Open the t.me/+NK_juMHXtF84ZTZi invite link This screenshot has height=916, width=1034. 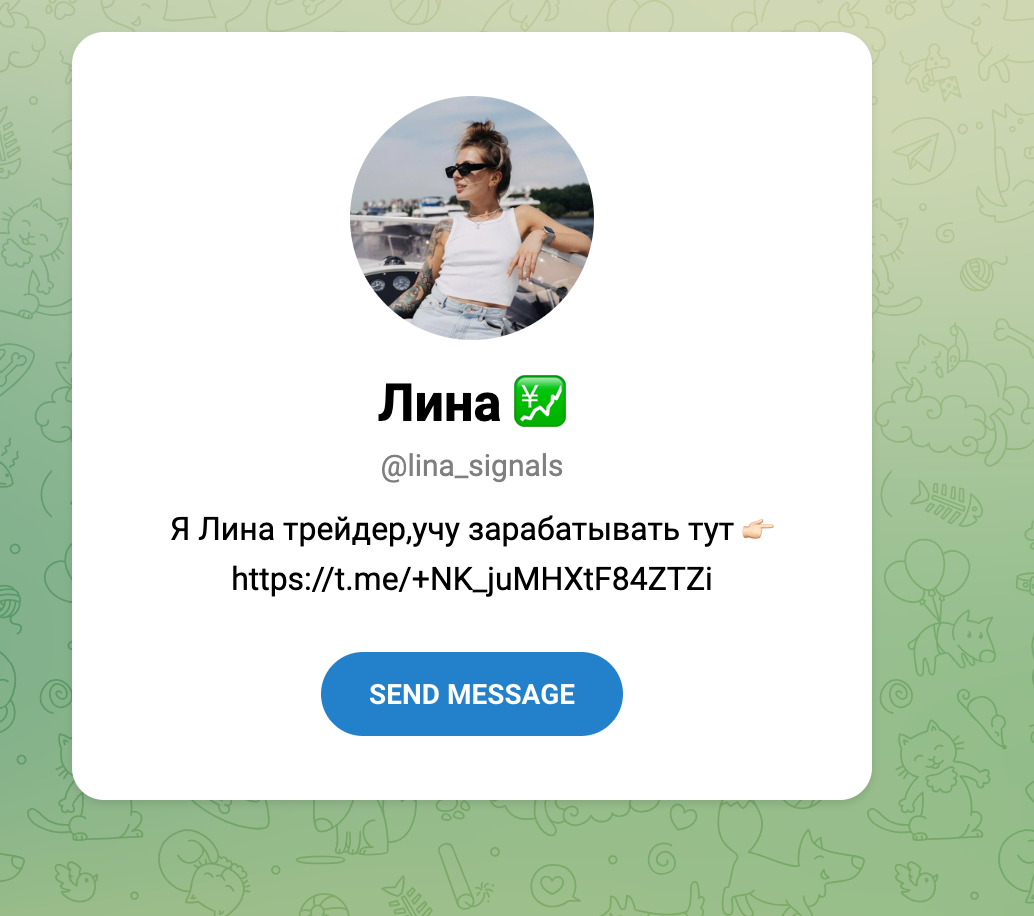click(x=471, y=579)
